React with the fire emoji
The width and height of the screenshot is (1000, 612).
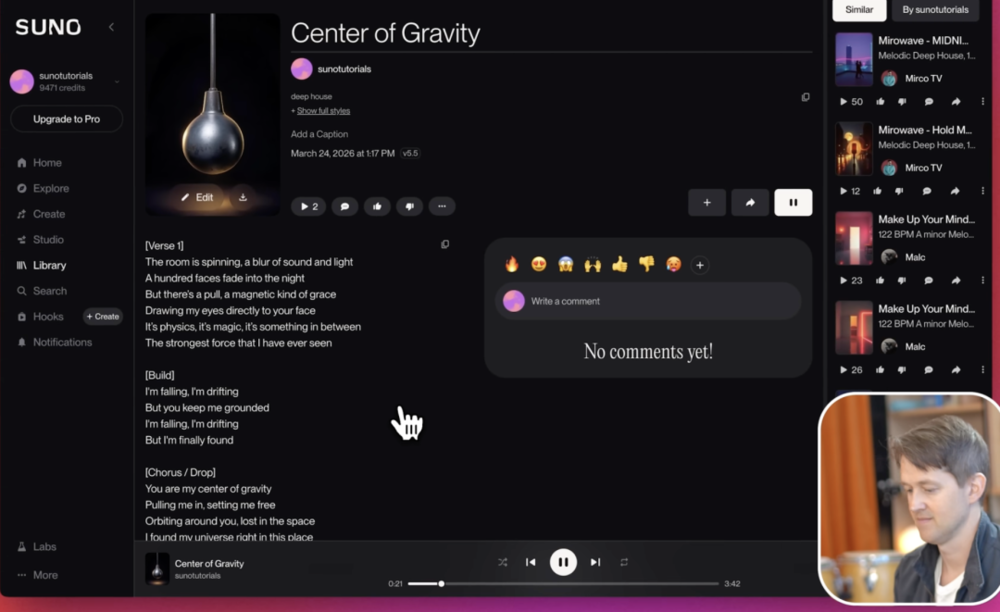point(512,265)
